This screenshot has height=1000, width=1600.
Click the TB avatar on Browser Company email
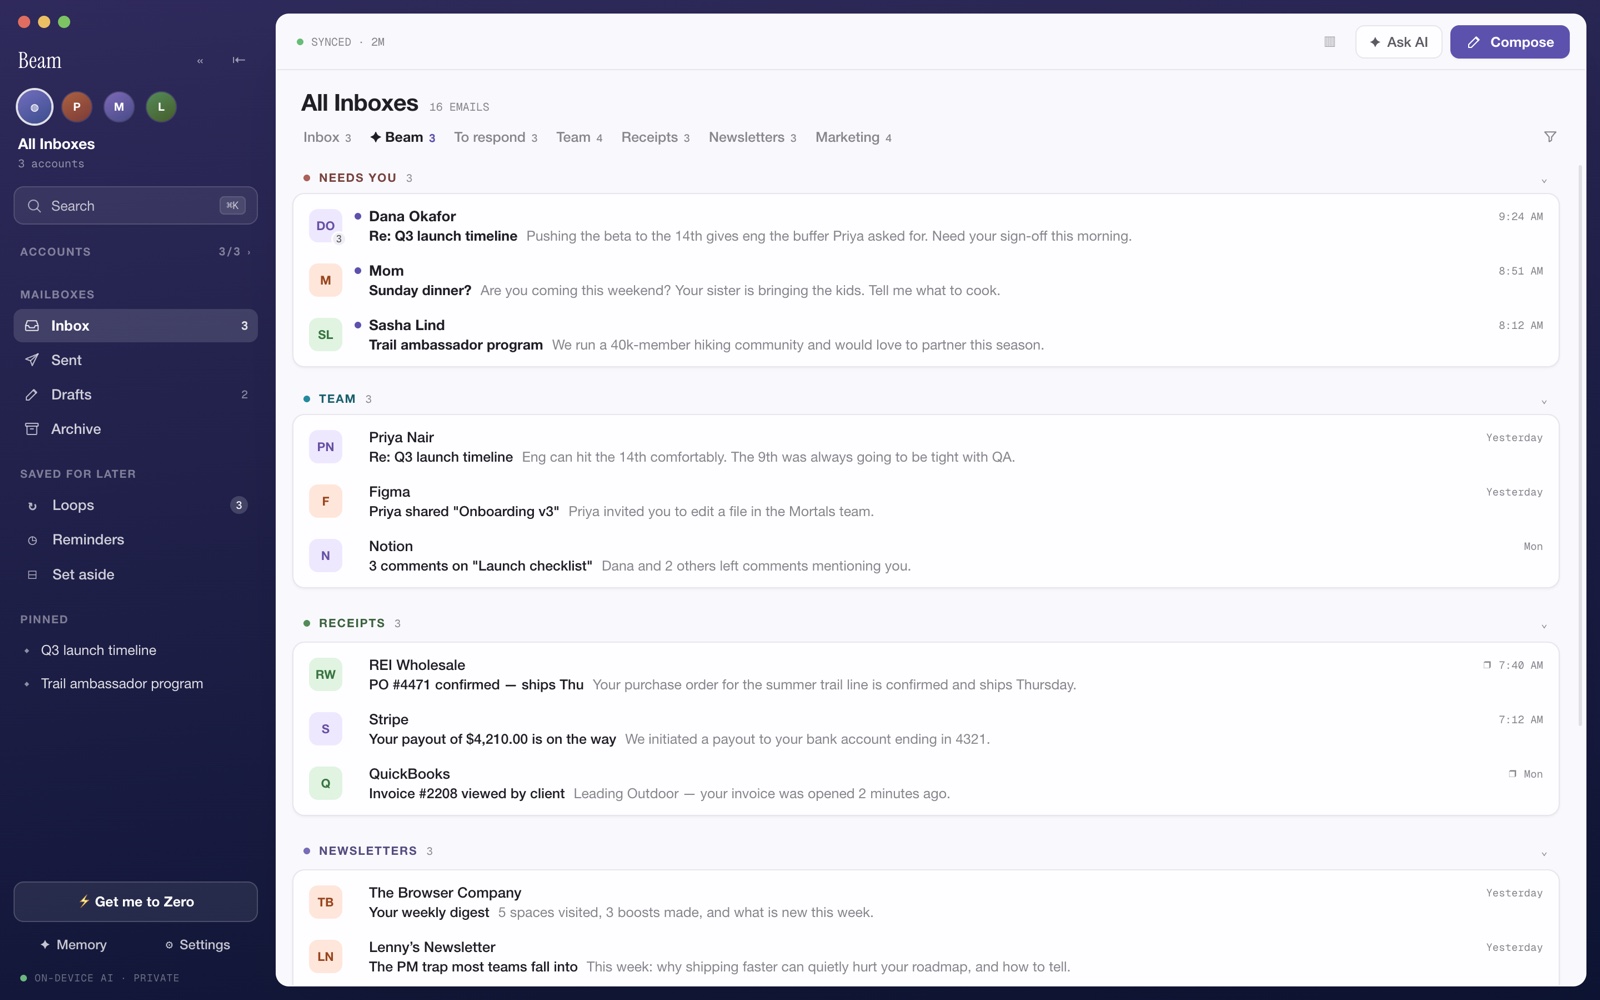[x=326, y=903]
